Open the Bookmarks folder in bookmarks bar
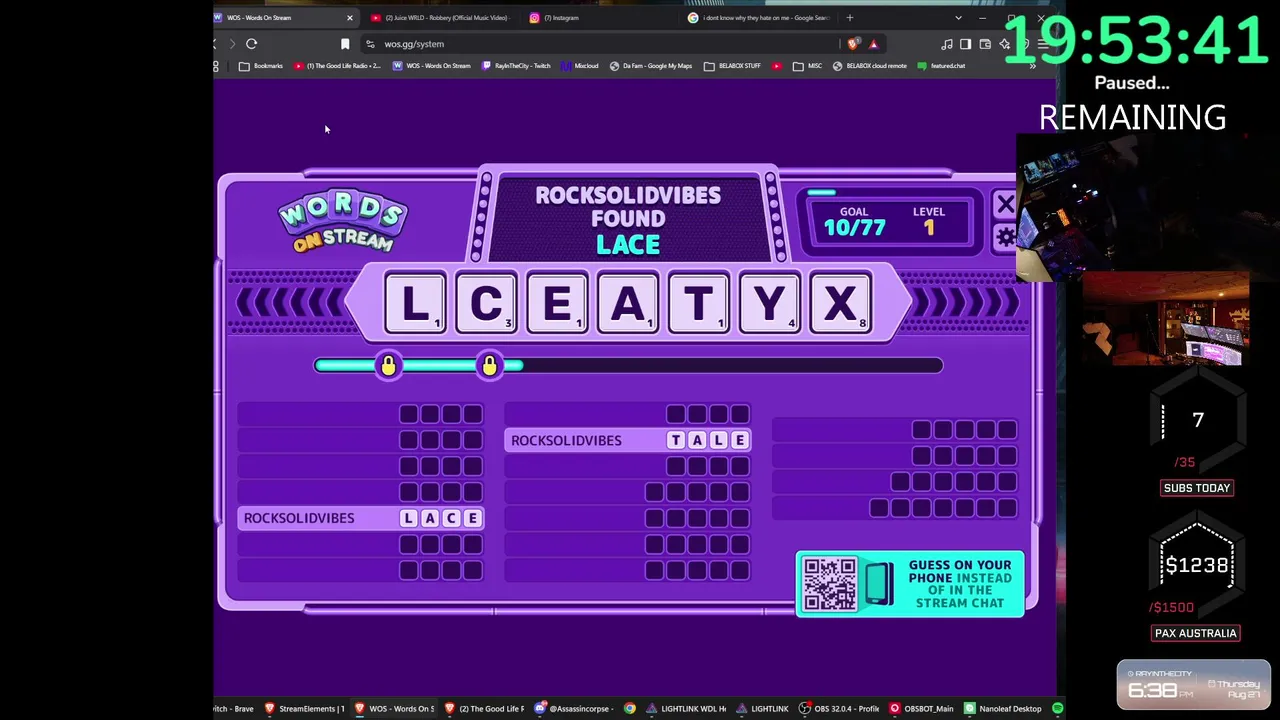This screenshot has height=720, width=1280. [261, 66]
